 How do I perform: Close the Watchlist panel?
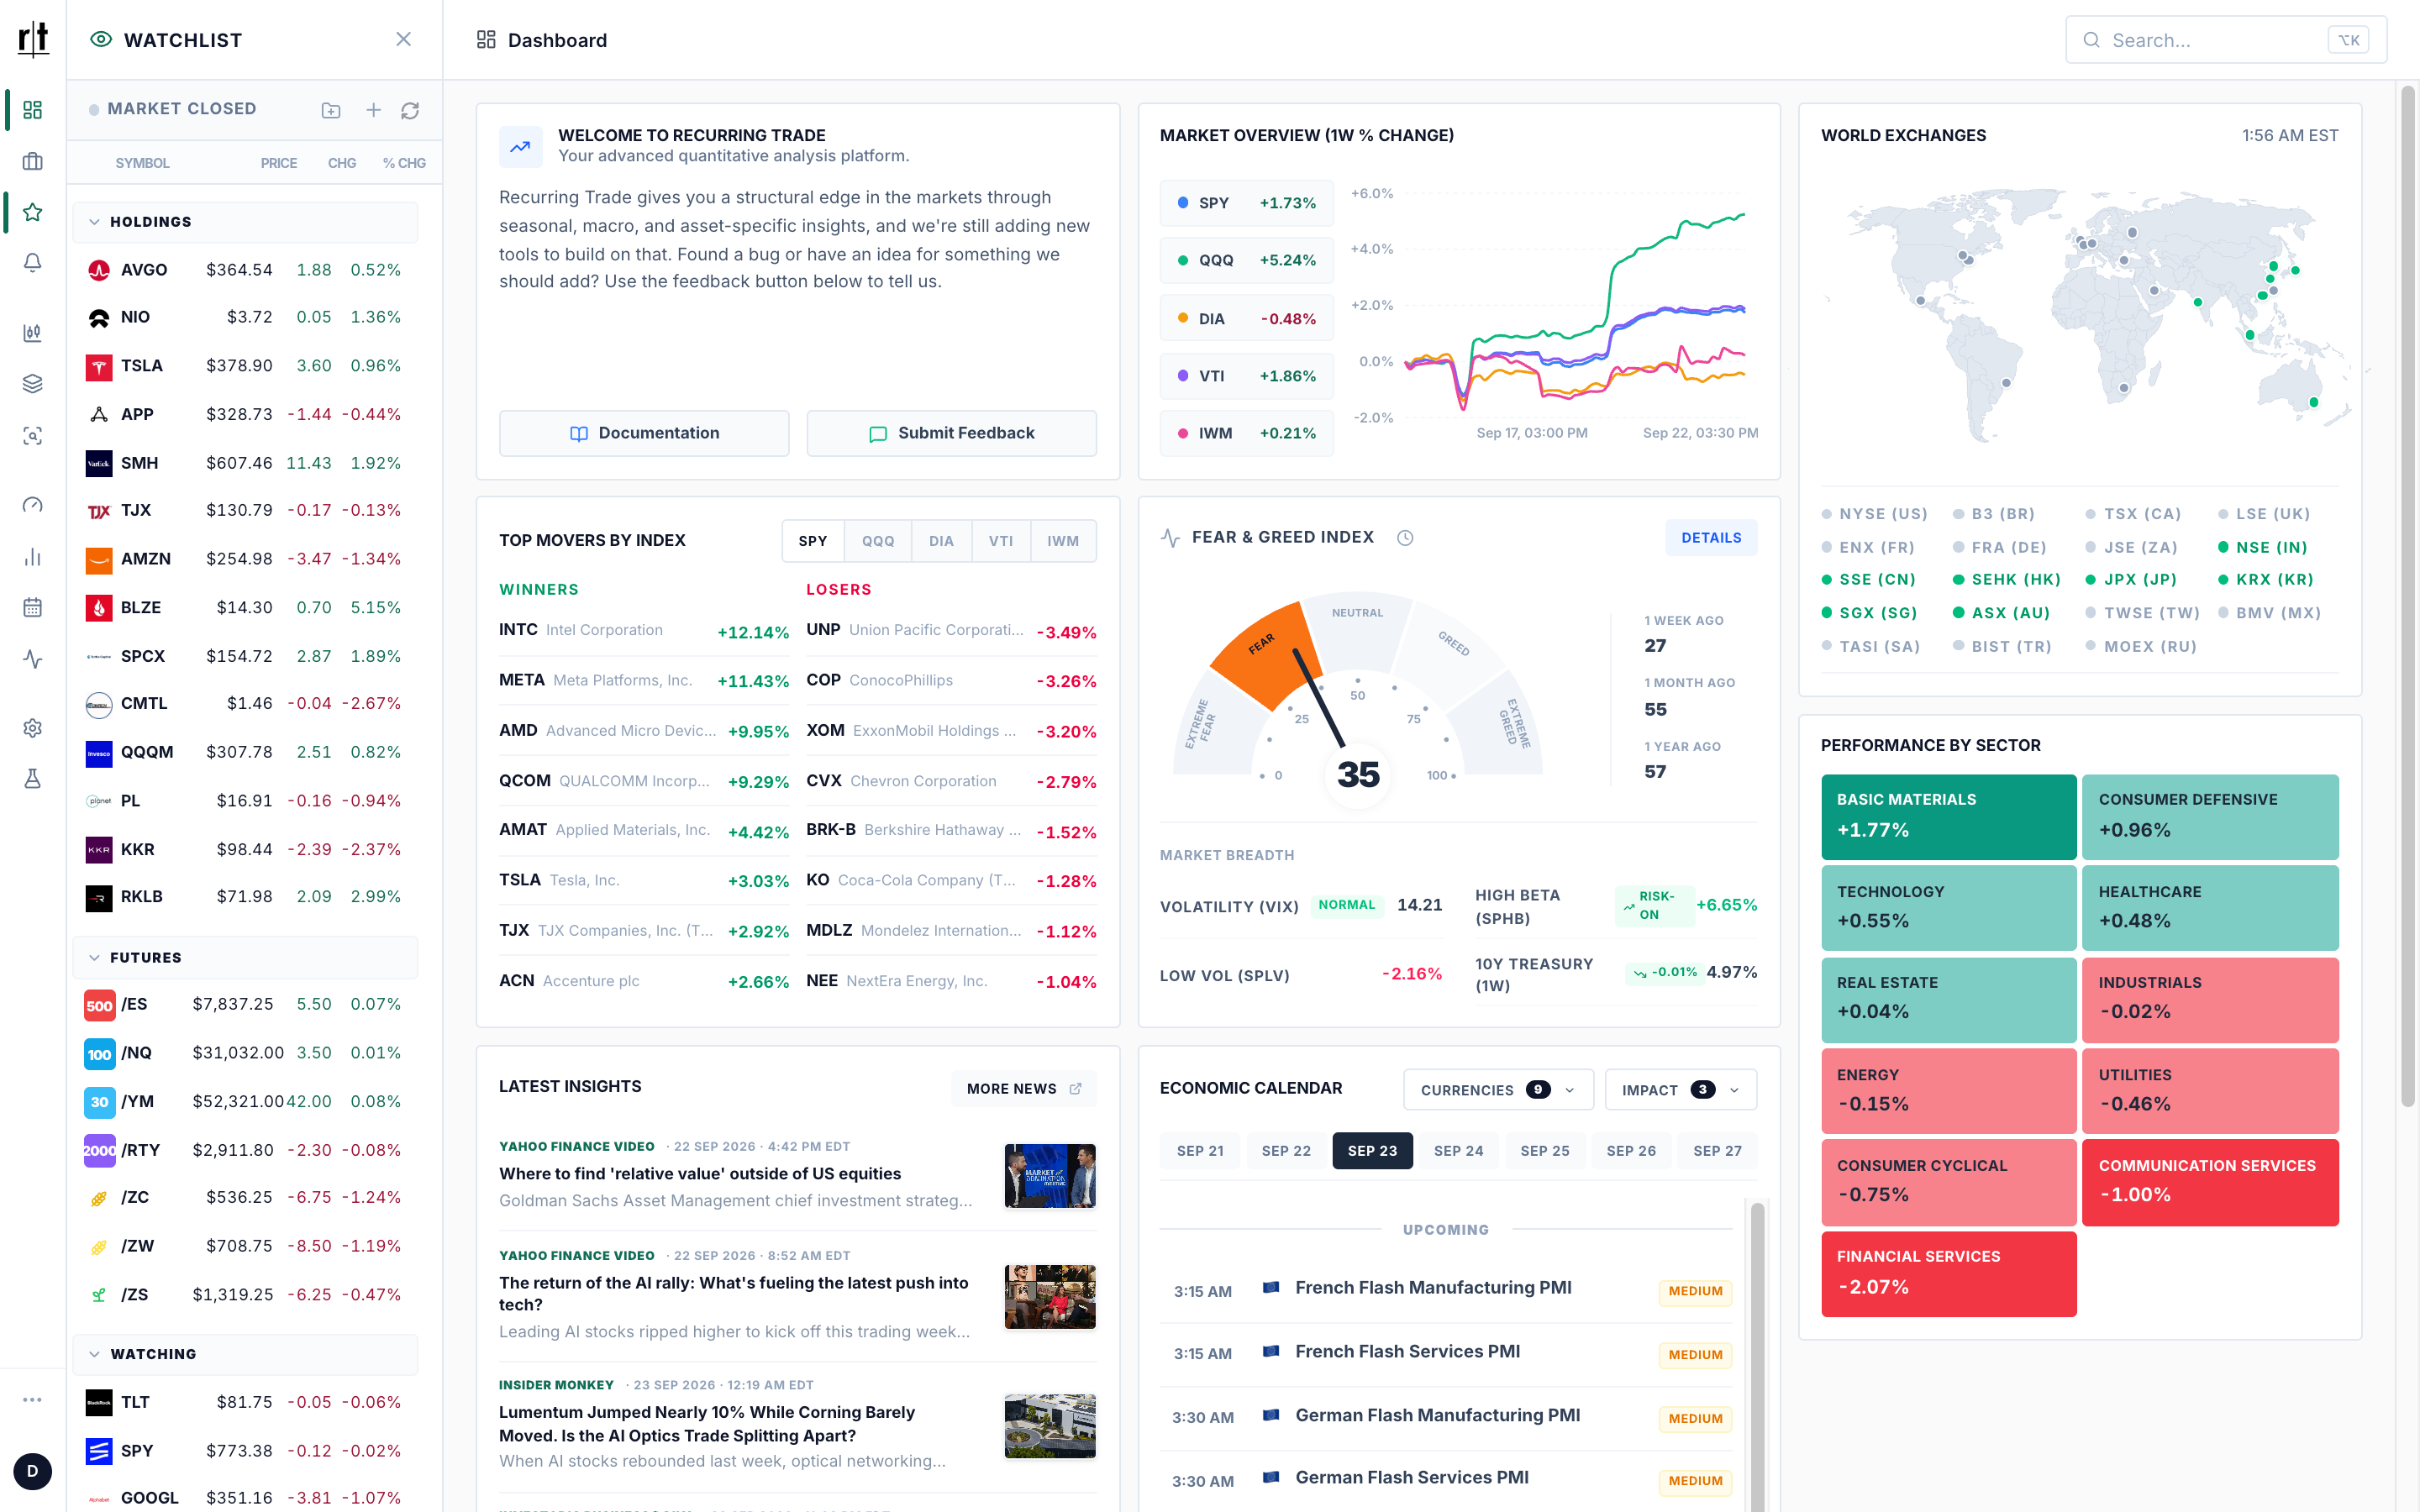(403, 39)
